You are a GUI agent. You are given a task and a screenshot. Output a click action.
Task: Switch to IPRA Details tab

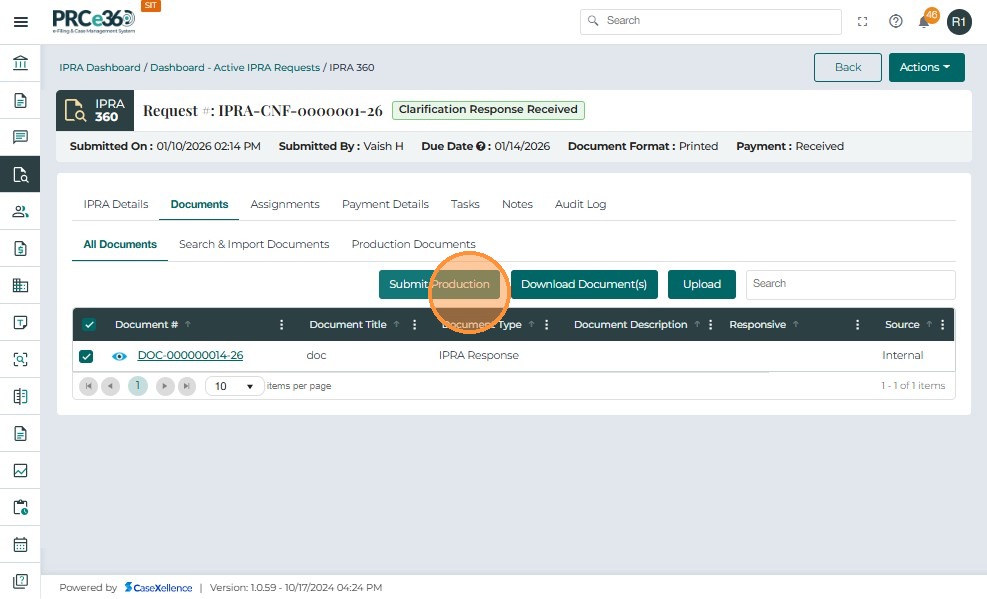point(116,204)
